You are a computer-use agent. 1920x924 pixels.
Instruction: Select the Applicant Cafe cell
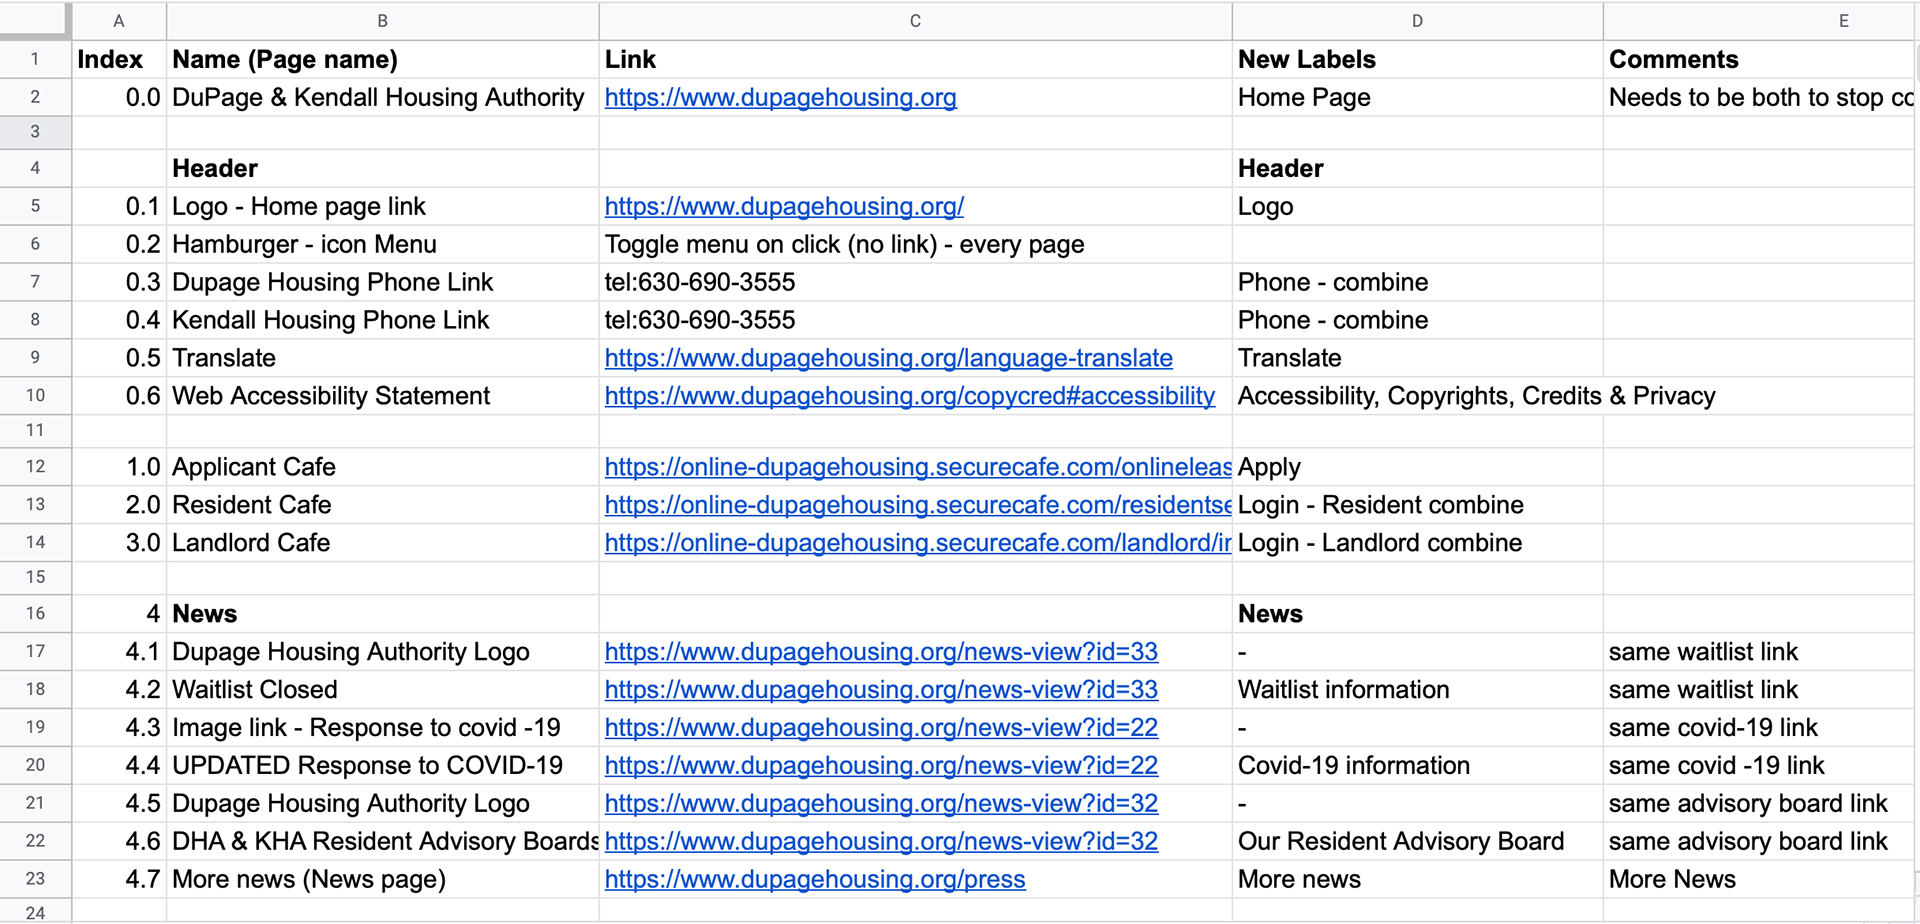click(x=383, y=468)
